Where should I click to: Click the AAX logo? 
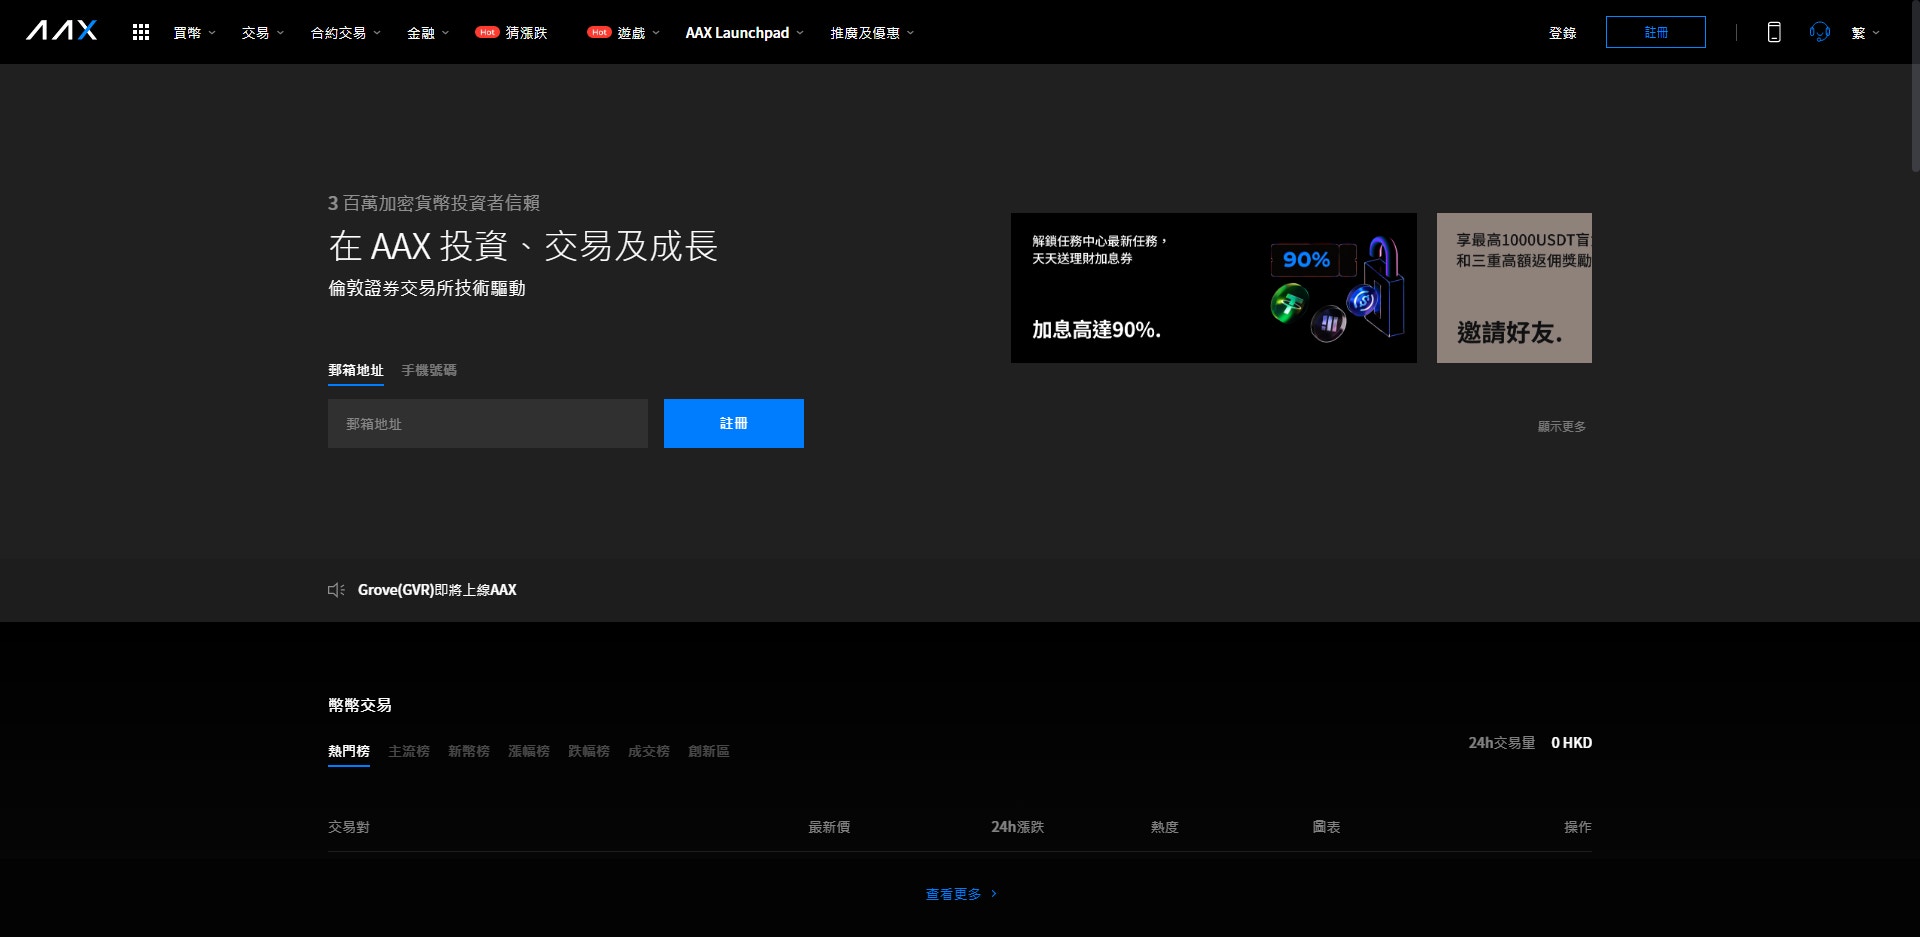[62, 30]
